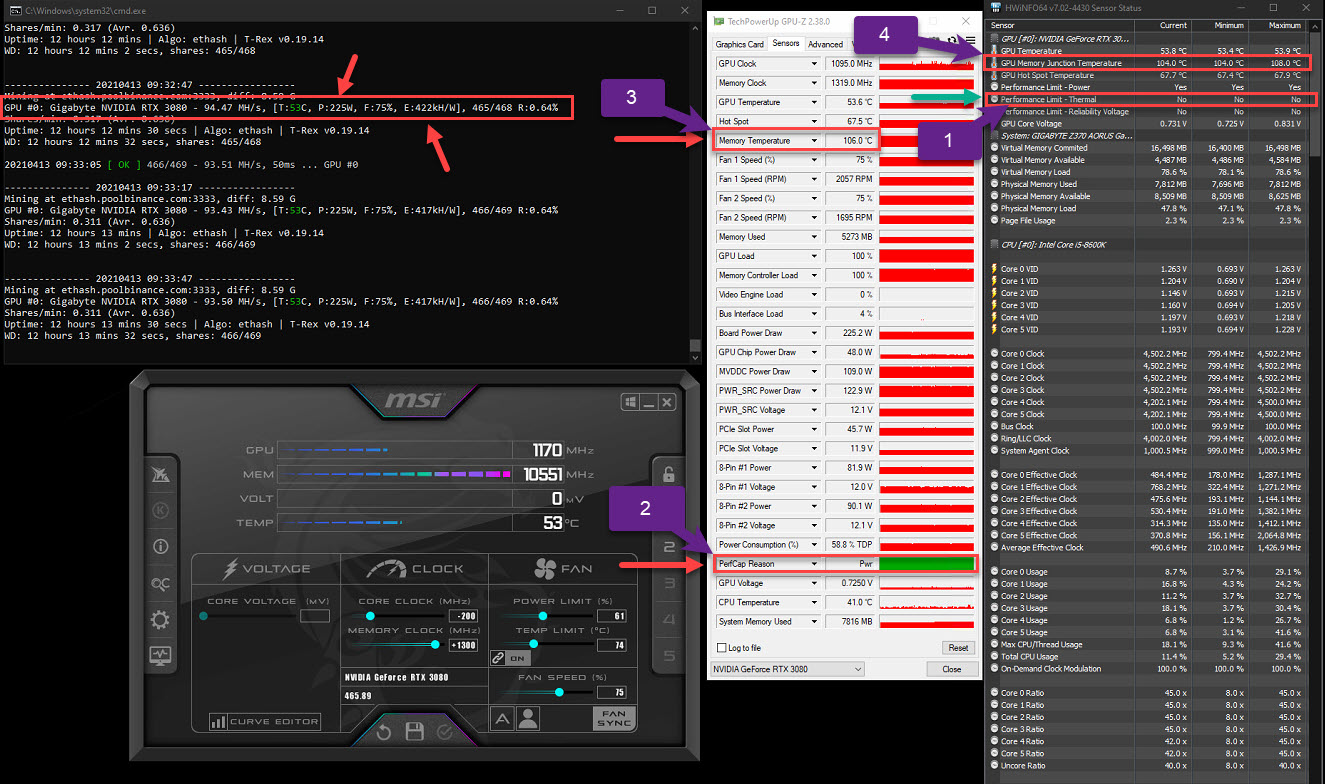Click the HWiNFO64 title bar icon
The width and height of the screenshot is (1325, 784).
[996, 7]
